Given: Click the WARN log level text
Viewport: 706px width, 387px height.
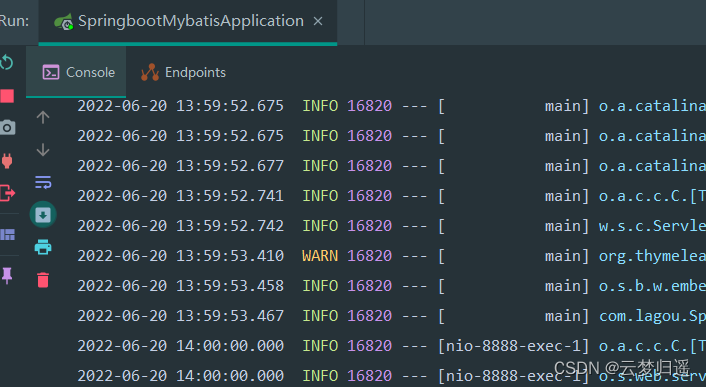Looking at the screenshot, I should [x=320, y=256].
